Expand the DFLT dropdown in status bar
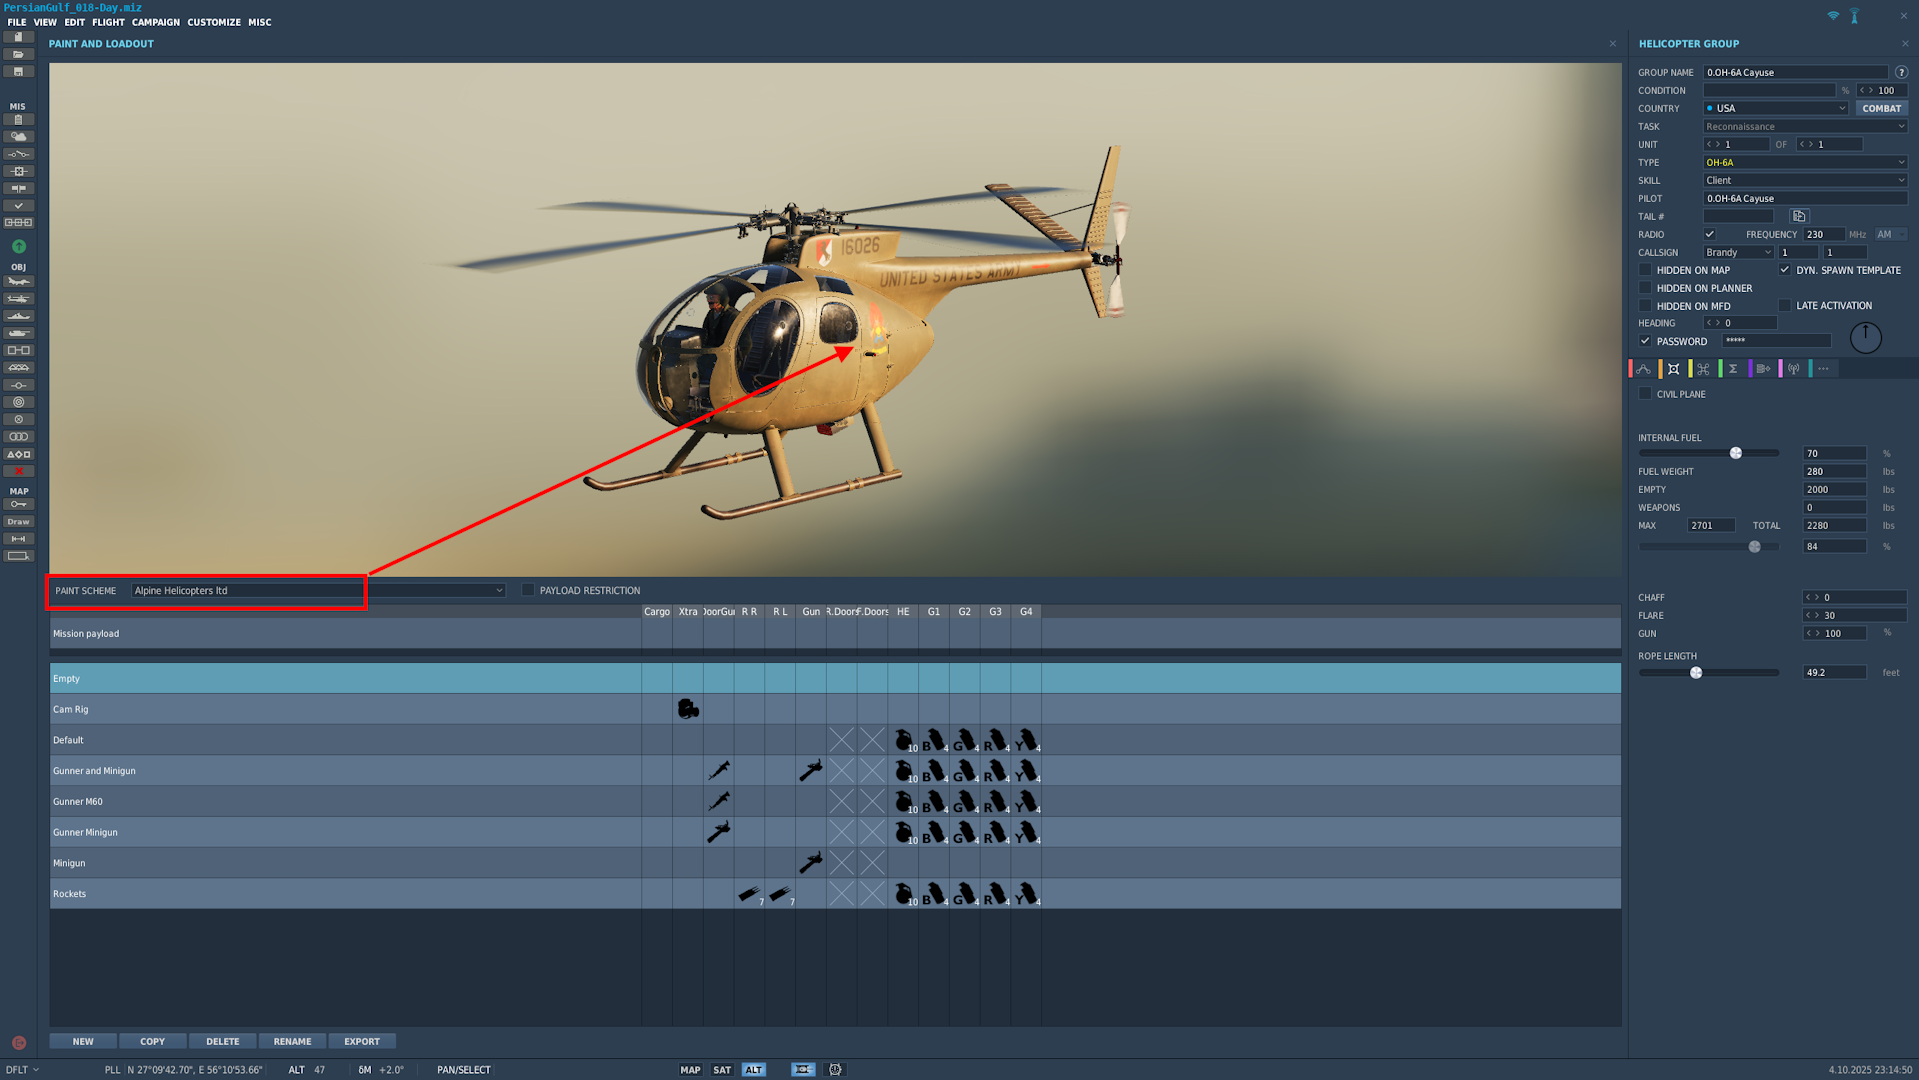The image size is (1919, 1080). tap(22, 1069)
